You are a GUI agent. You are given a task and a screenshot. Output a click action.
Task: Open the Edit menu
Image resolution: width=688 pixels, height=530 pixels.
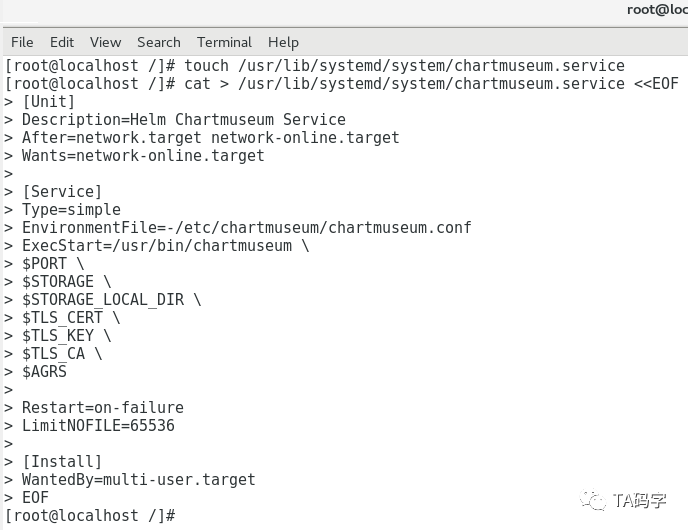coord(62,42)
